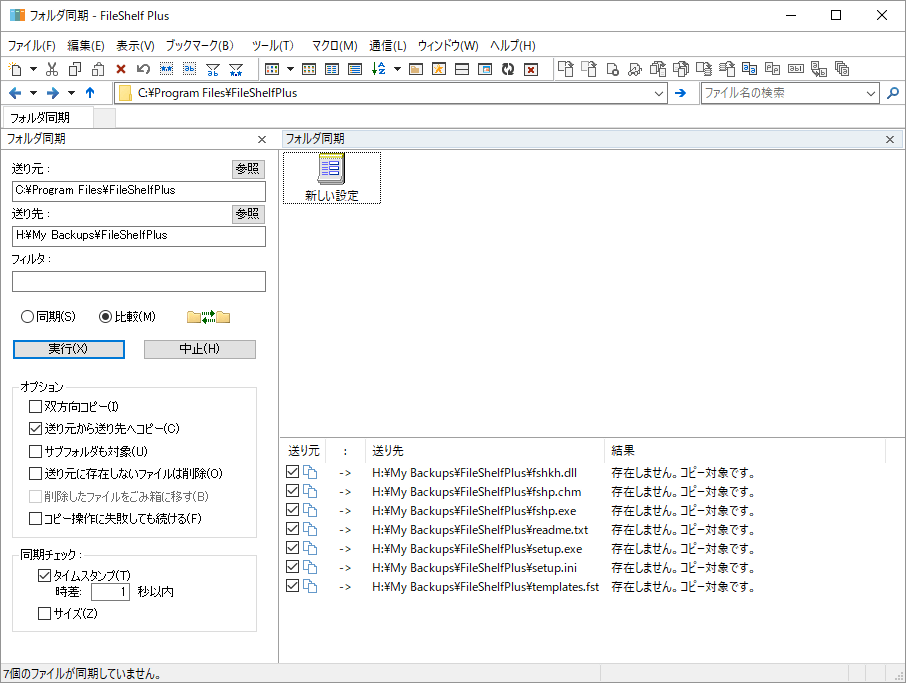The height and width of the screenshot is (683, 906).
Task: Click 参照 button beside 送り元
Action: (248, 169)
